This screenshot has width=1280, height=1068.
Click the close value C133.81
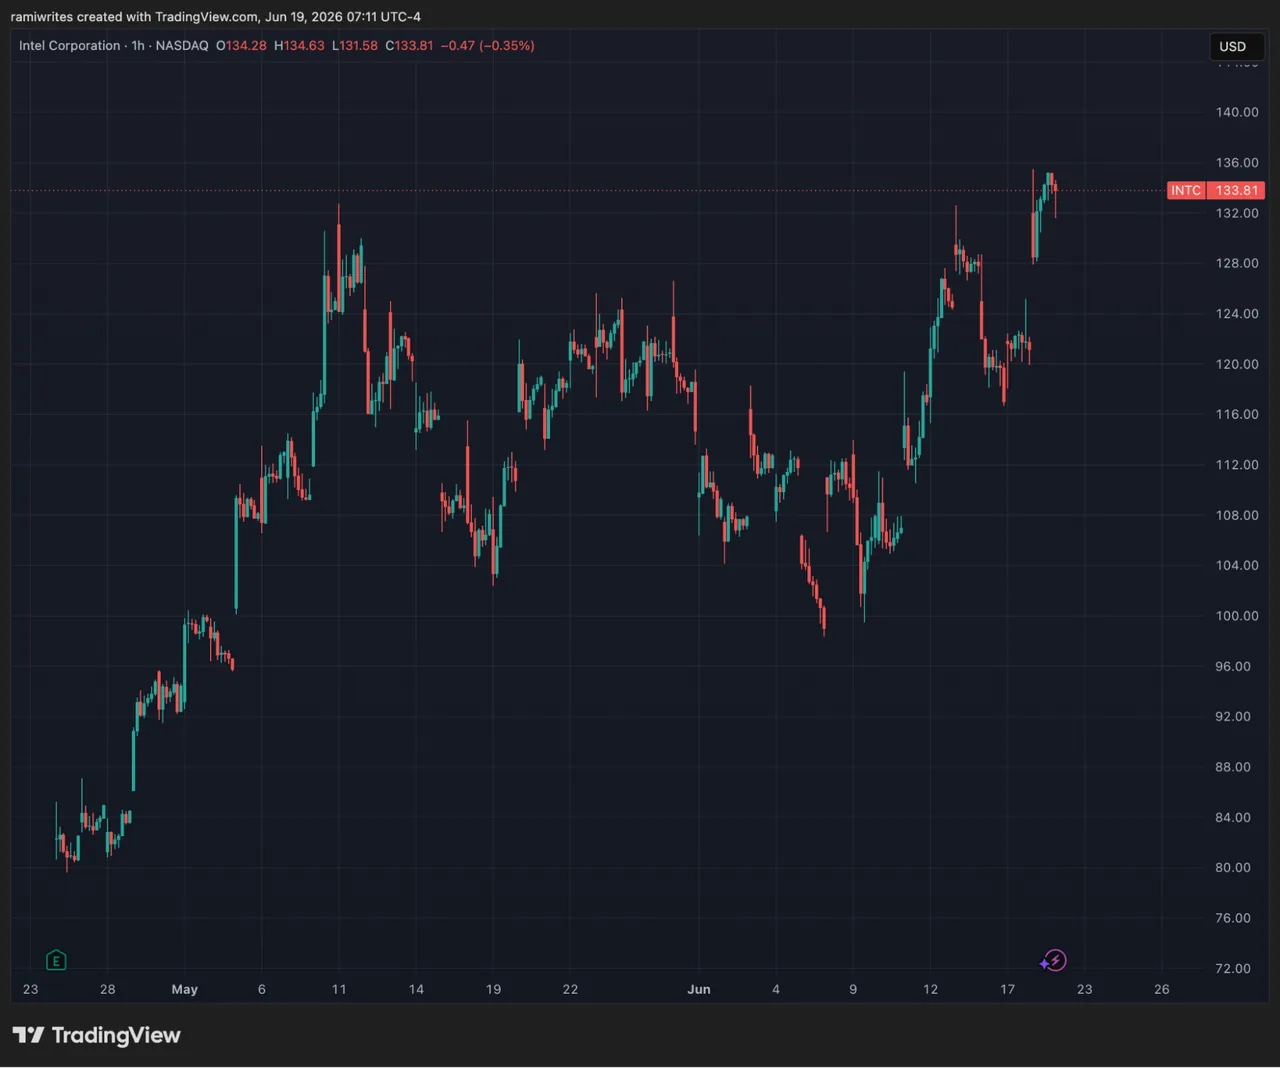(410, 46)
